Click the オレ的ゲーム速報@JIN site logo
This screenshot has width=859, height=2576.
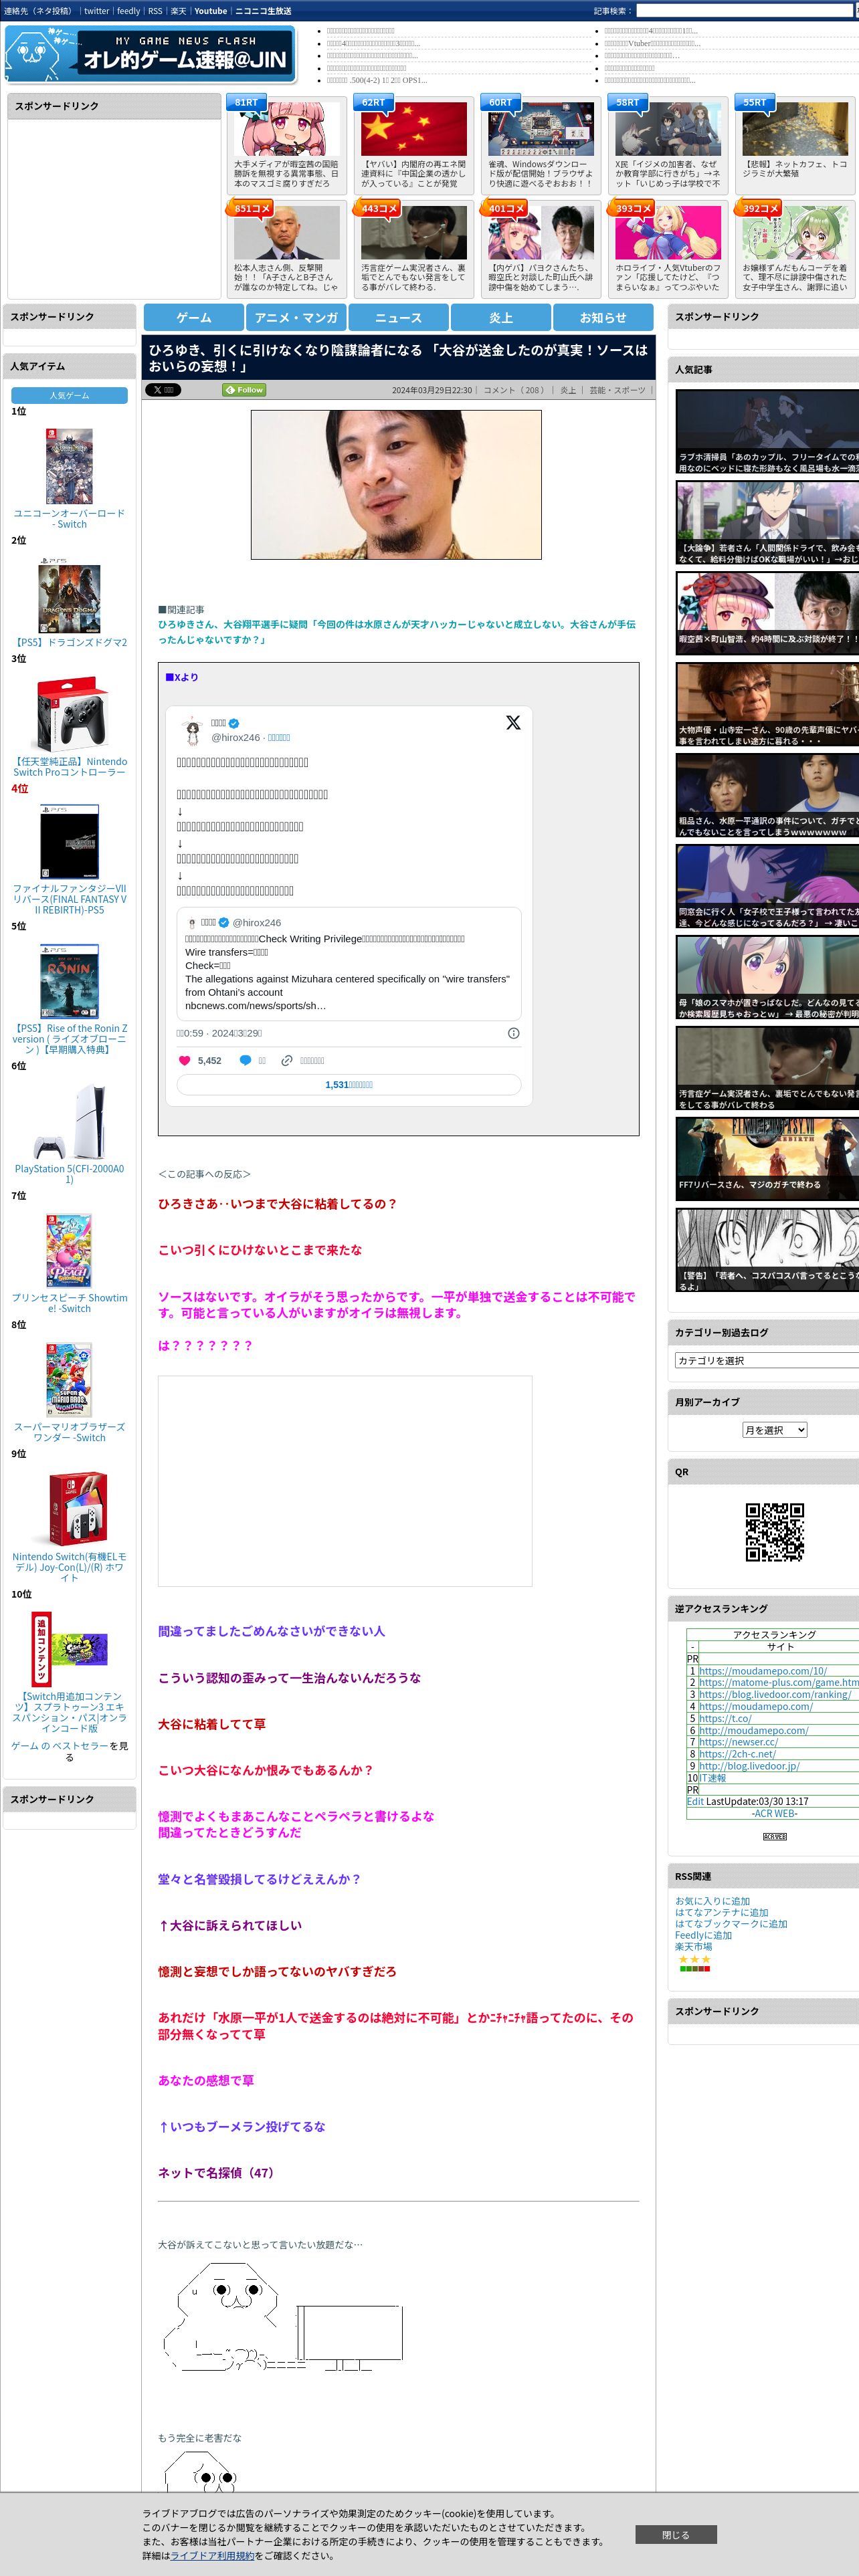coord(150,54)
